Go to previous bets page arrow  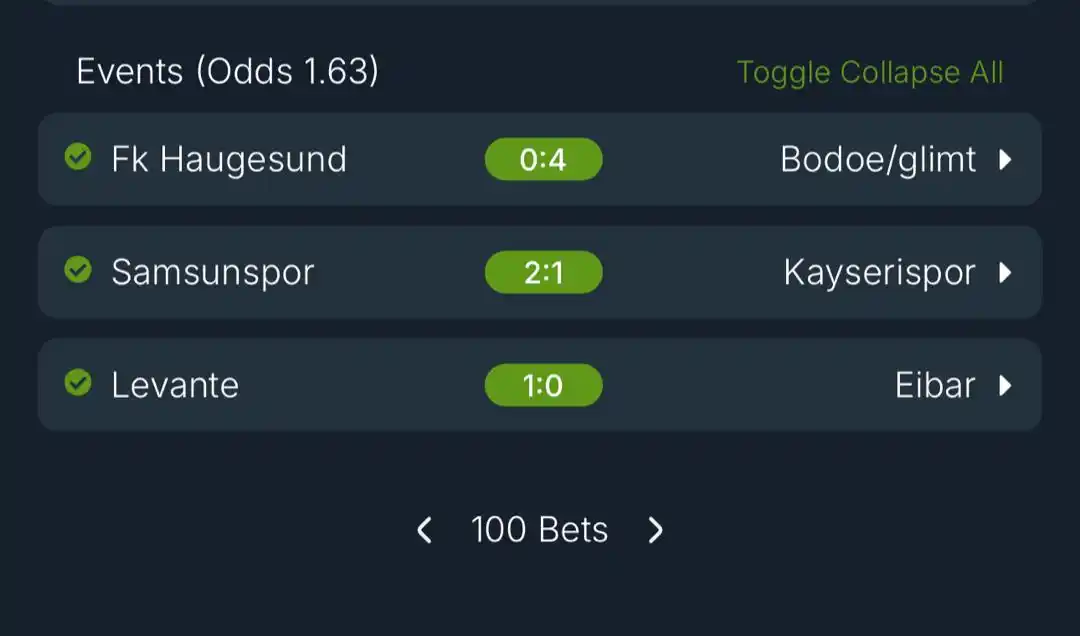pos(425,530)
